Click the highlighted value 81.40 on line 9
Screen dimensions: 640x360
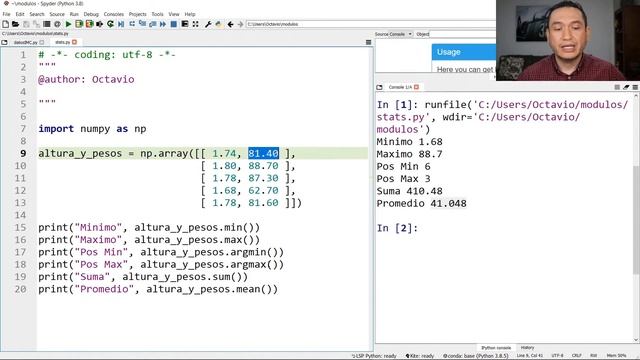pos(263,153)
